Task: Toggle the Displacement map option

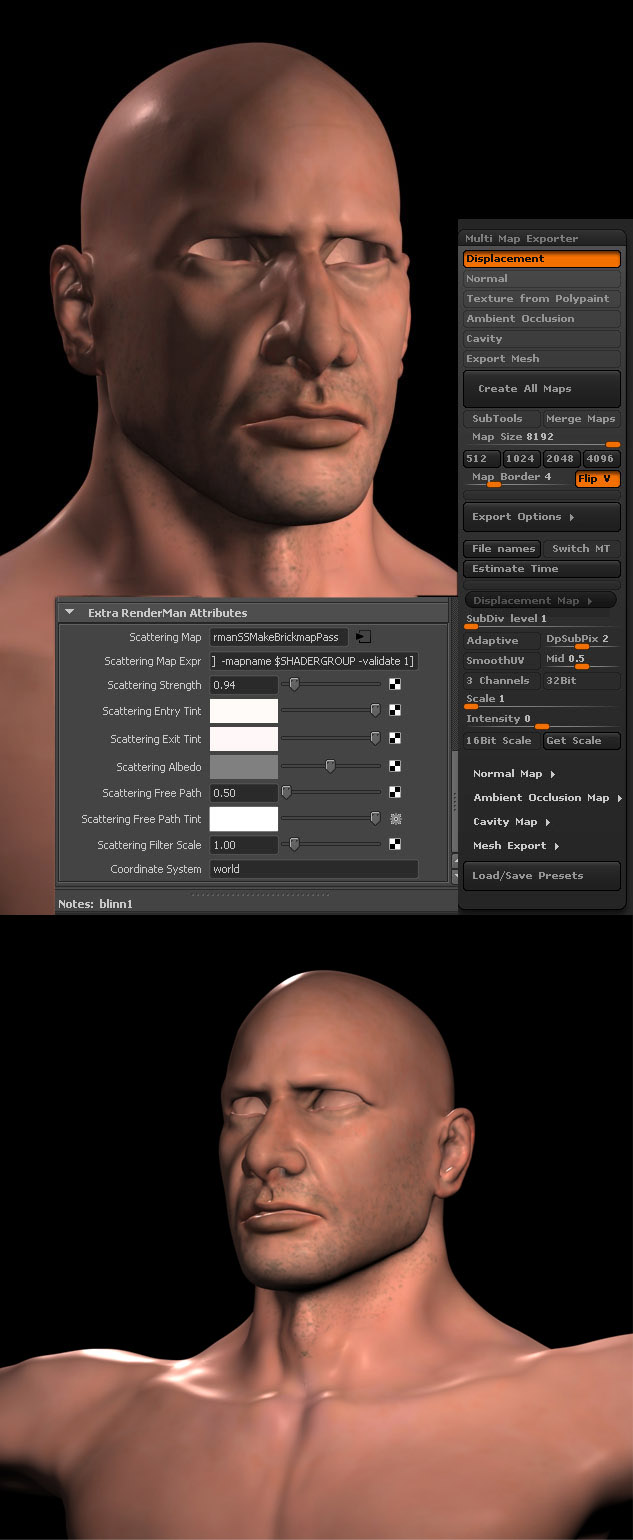Action: pyautogui.click(x=541, y=259)
